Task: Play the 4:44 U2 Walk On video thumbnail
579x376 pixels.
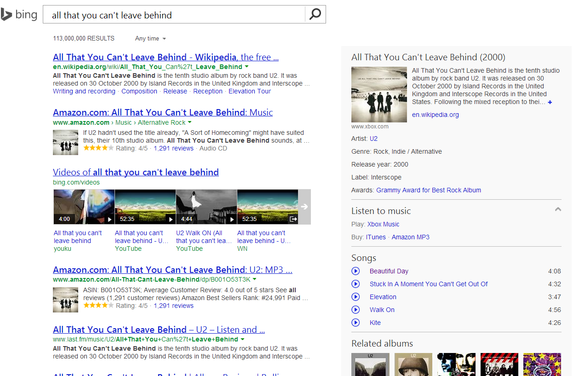Action: point(206,207)
